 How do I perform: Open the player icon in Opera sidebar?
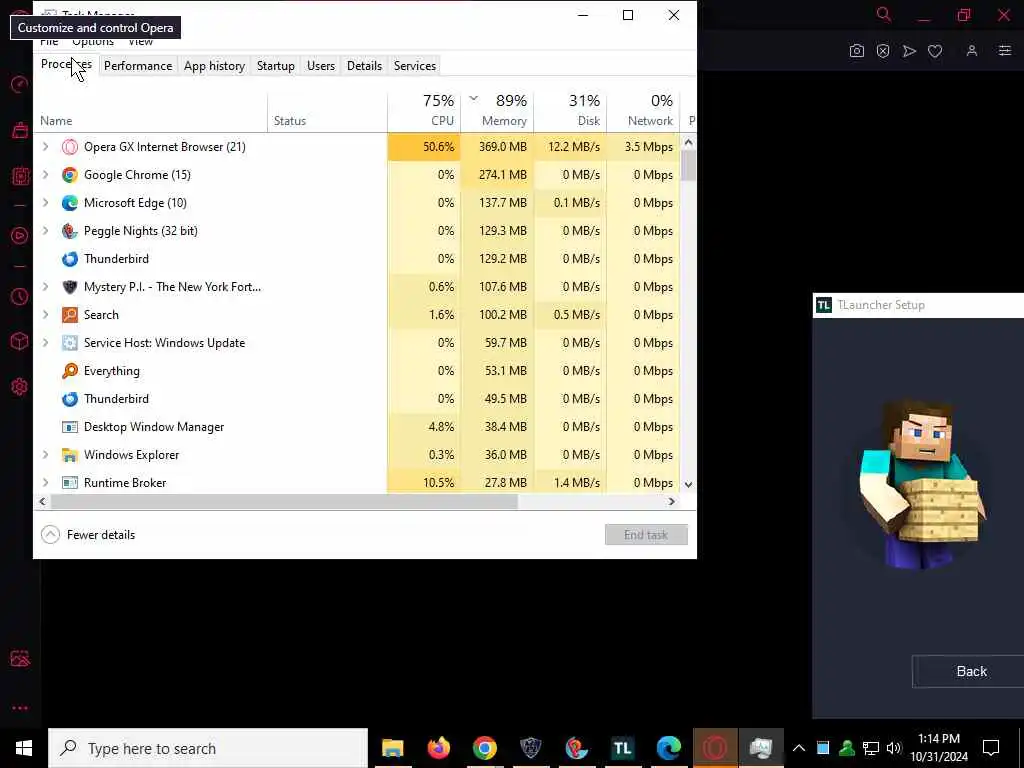(x=20, y=236)
